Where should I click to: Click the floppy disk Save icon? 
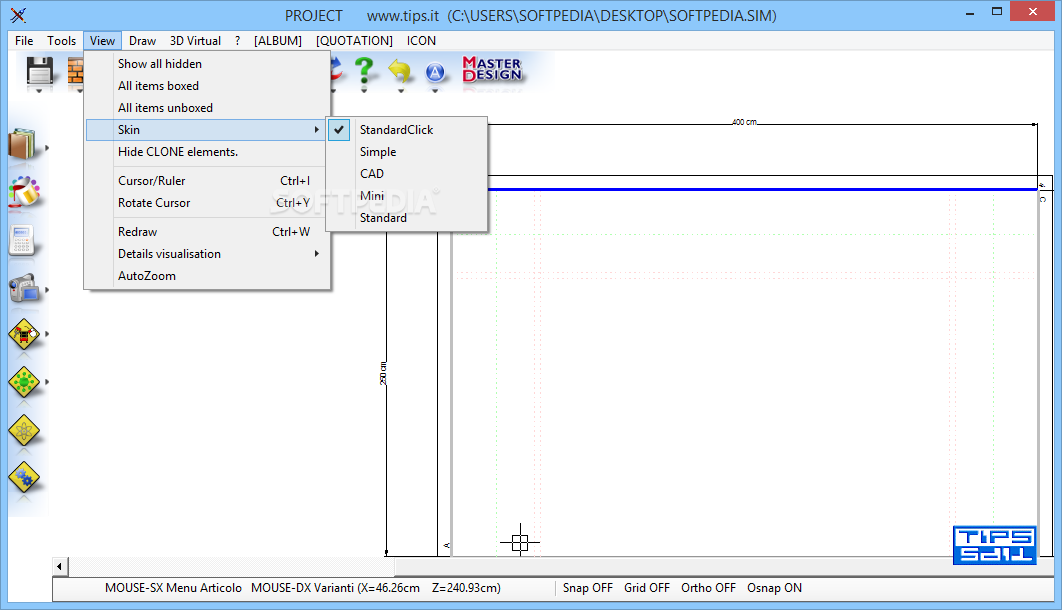(x=39, y=70)
